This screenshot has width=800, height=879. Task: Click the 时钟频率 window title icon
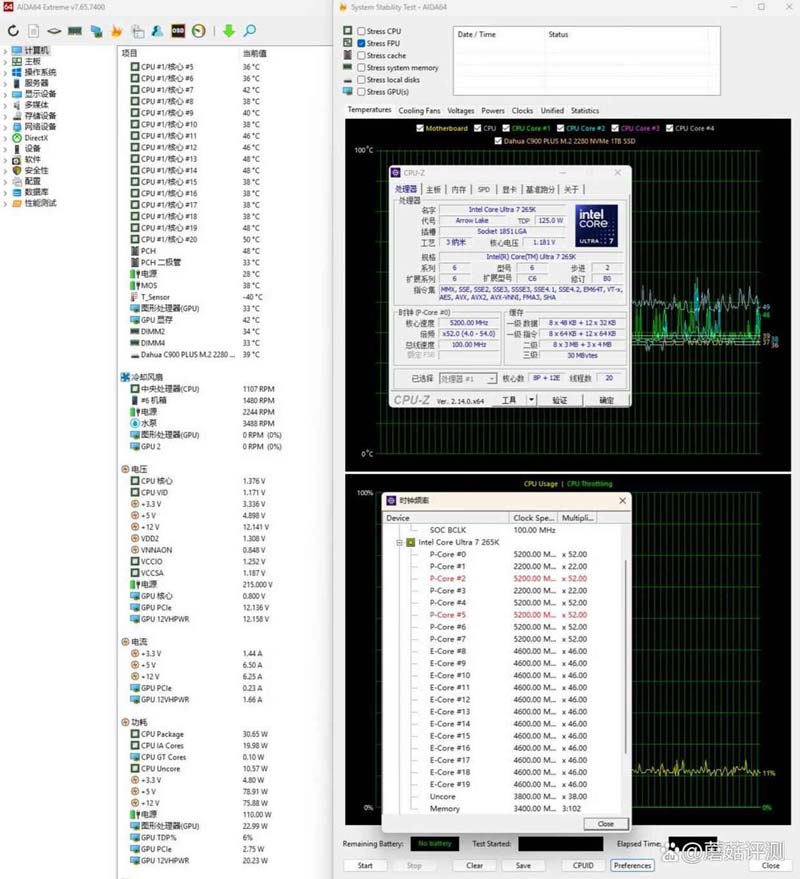391,500
